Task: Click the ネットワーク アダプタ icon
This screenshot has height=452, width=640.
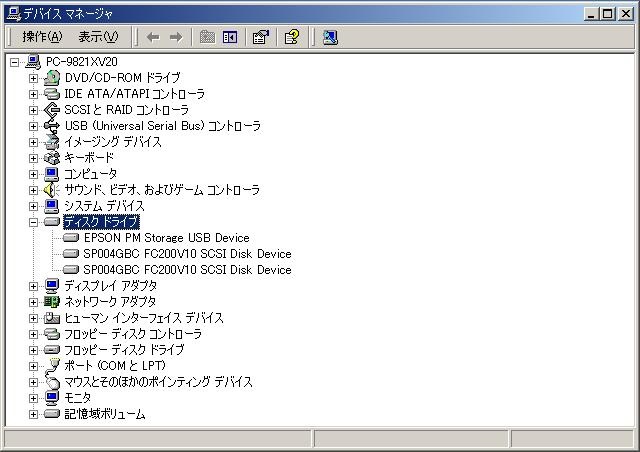Action: click(x=52, y=302)
